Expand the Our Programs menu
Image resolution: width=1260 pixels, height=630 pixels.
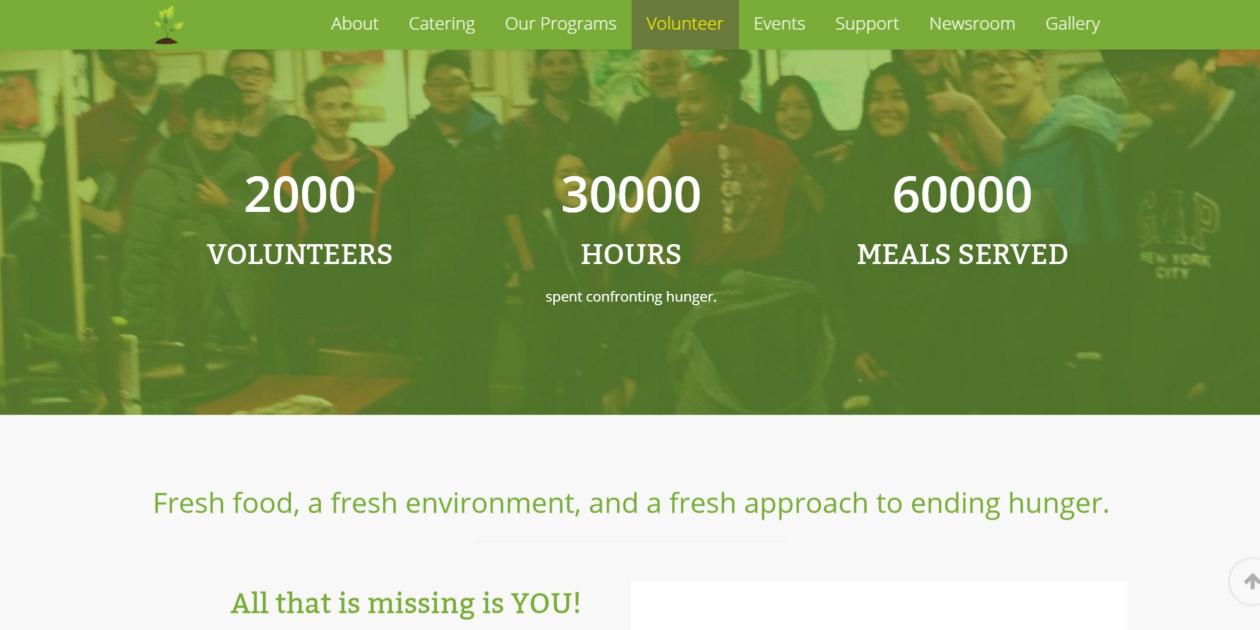561,24
